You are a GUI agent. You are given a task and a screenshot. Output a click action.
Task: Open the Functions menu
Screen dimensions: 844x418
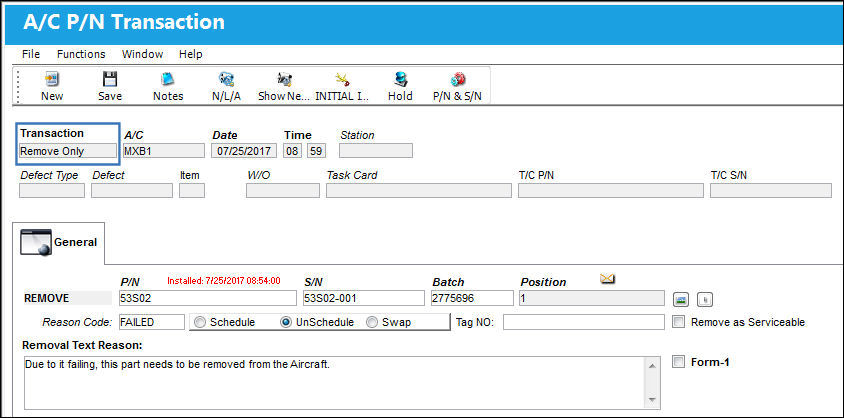pos(81,54)
